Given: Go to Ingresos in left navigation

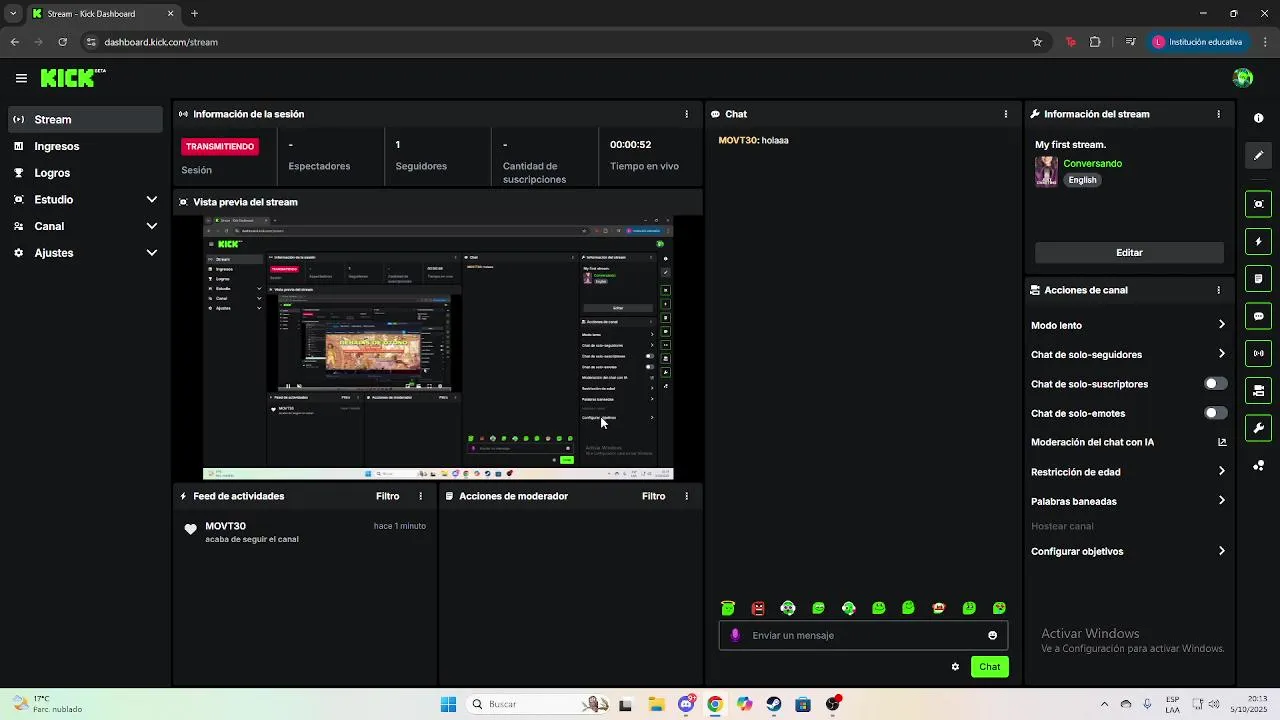Looking at the screenshot, I should coord(85,146).
